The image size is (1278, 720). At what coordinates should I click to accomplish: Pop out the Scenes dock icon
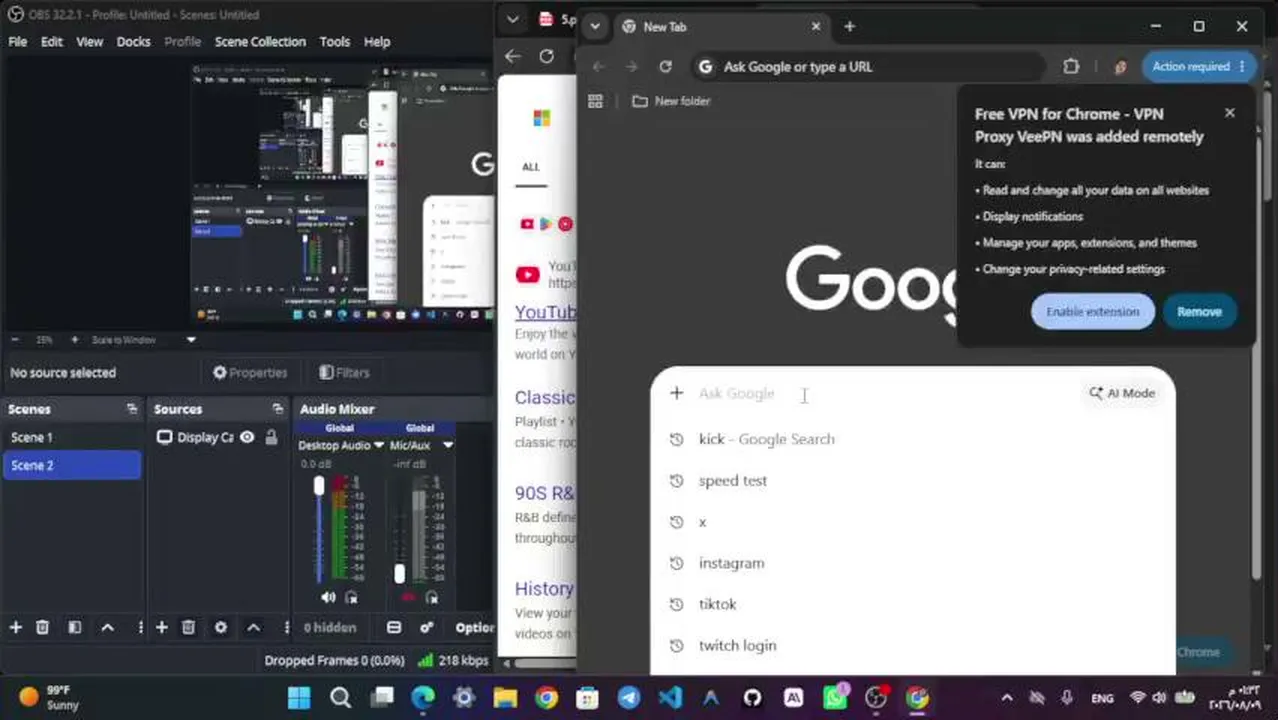tap(132, 409)
